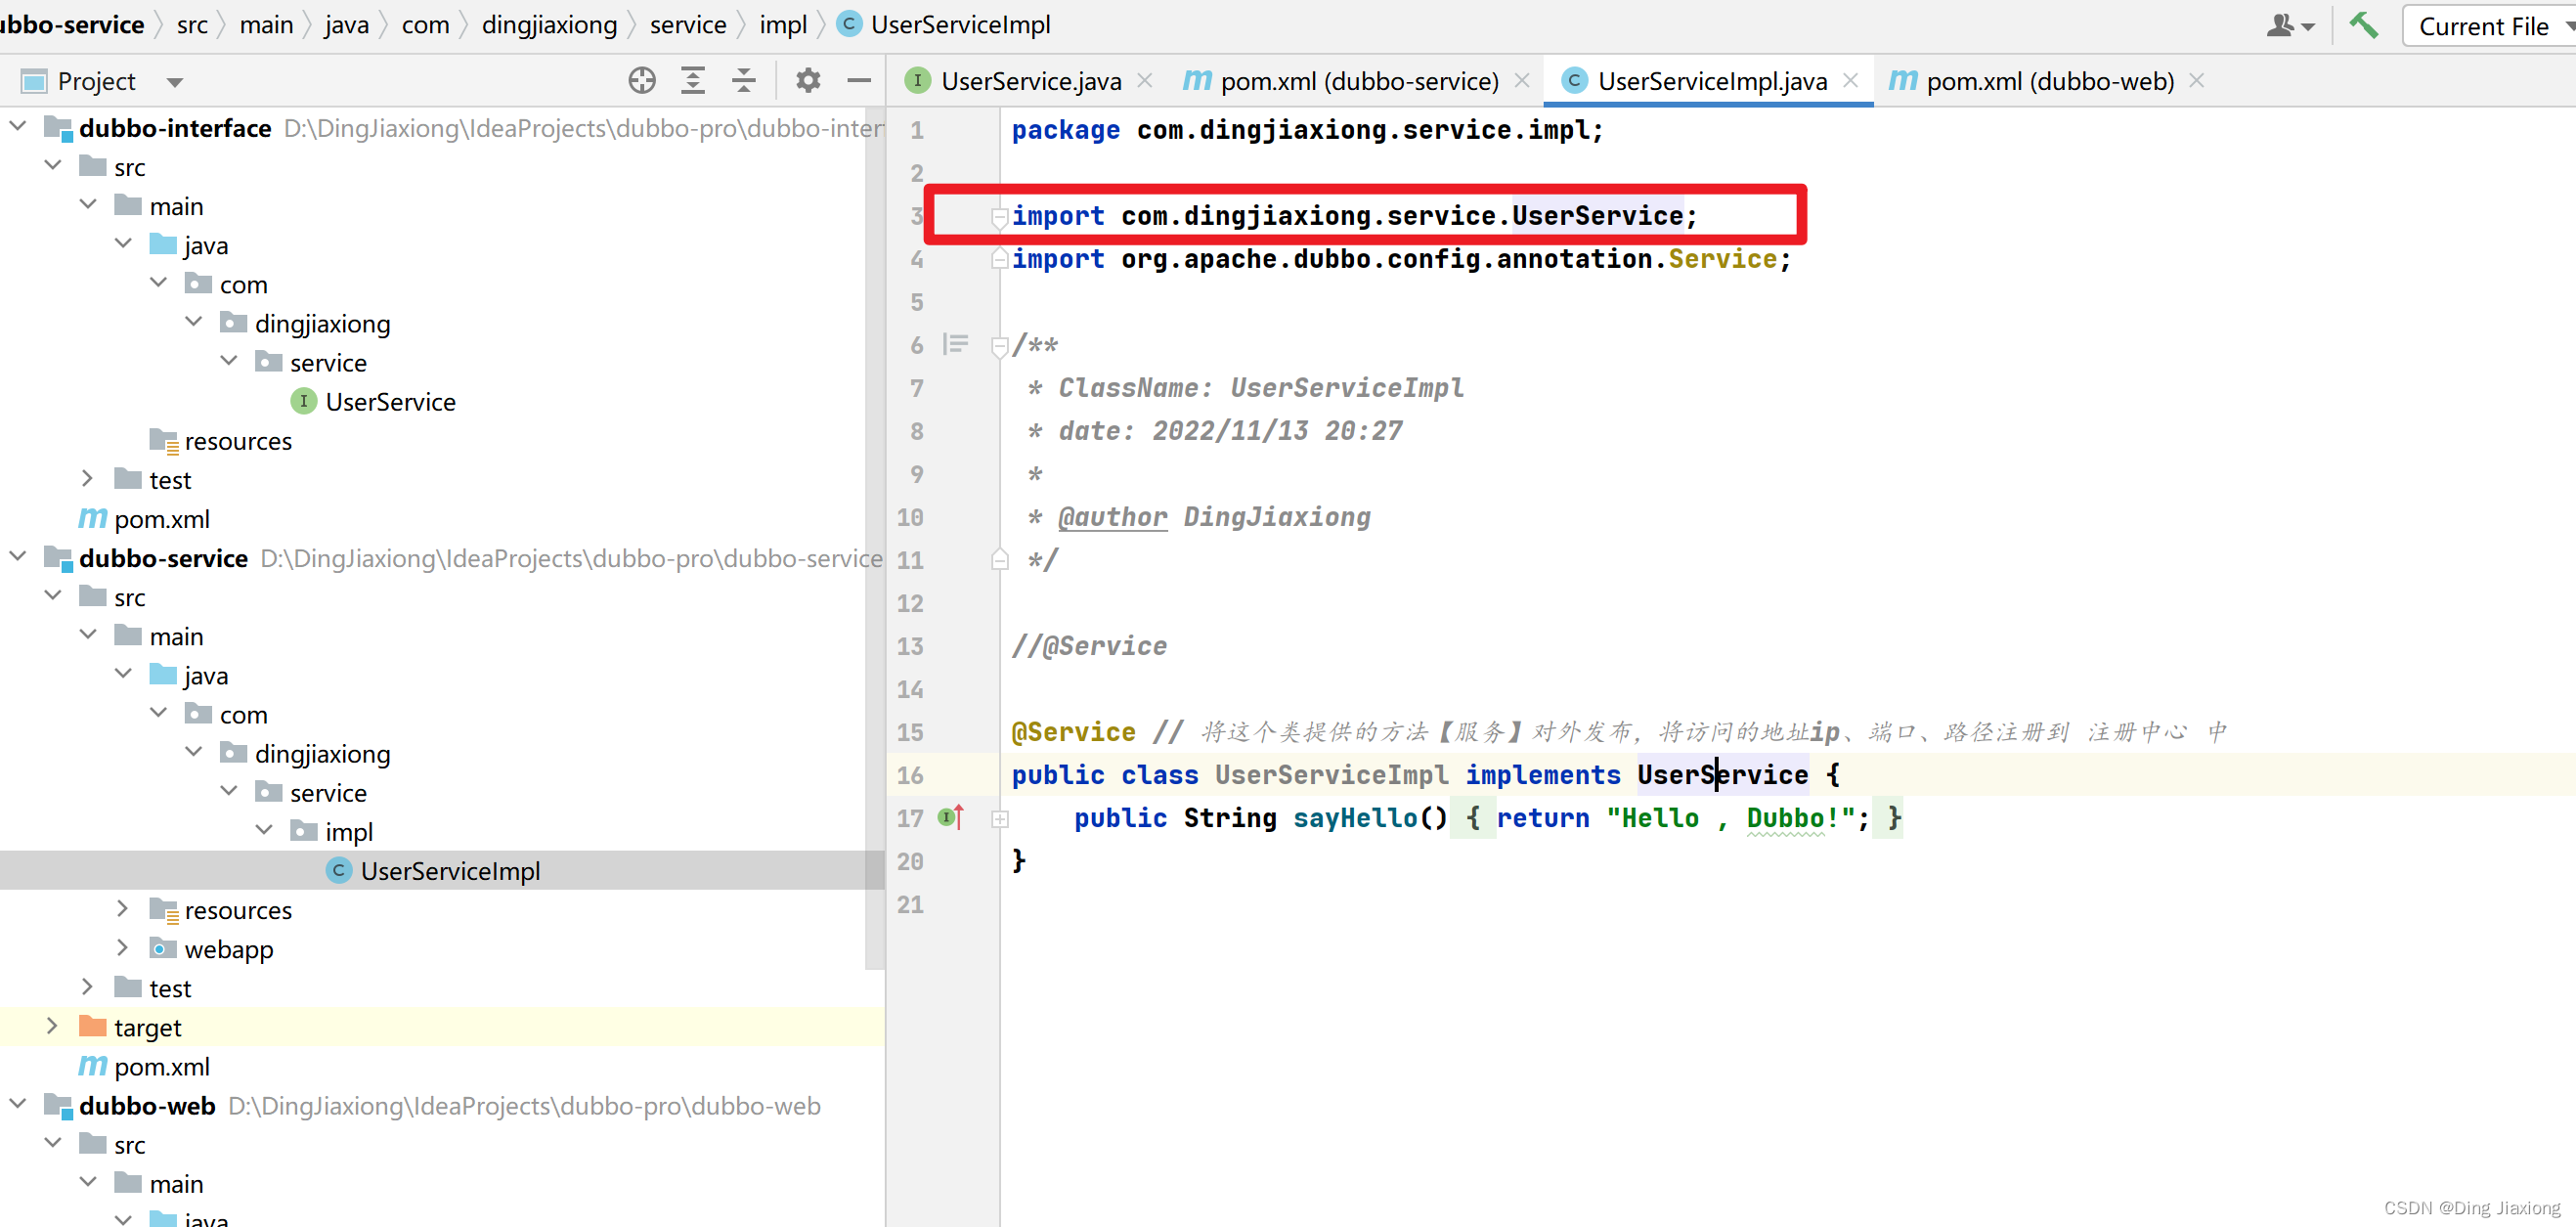This screenshot has width=2576, height=1227.
Task: Click the Project panel vertical scrollbar
Action: tap(874, 540)
